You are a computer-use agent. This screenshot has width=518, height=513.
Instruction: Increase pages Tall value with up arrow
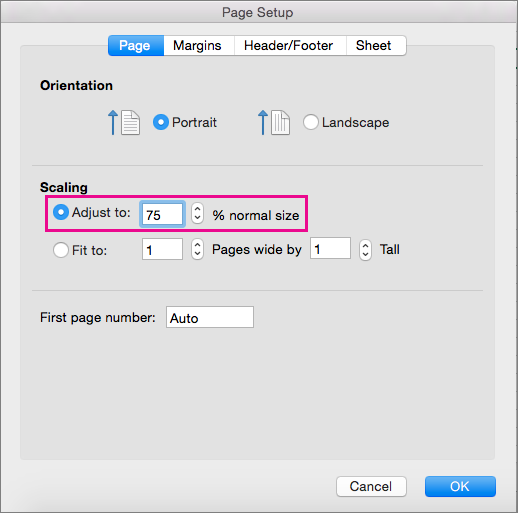pyautogui.click(x=365, y=245)
